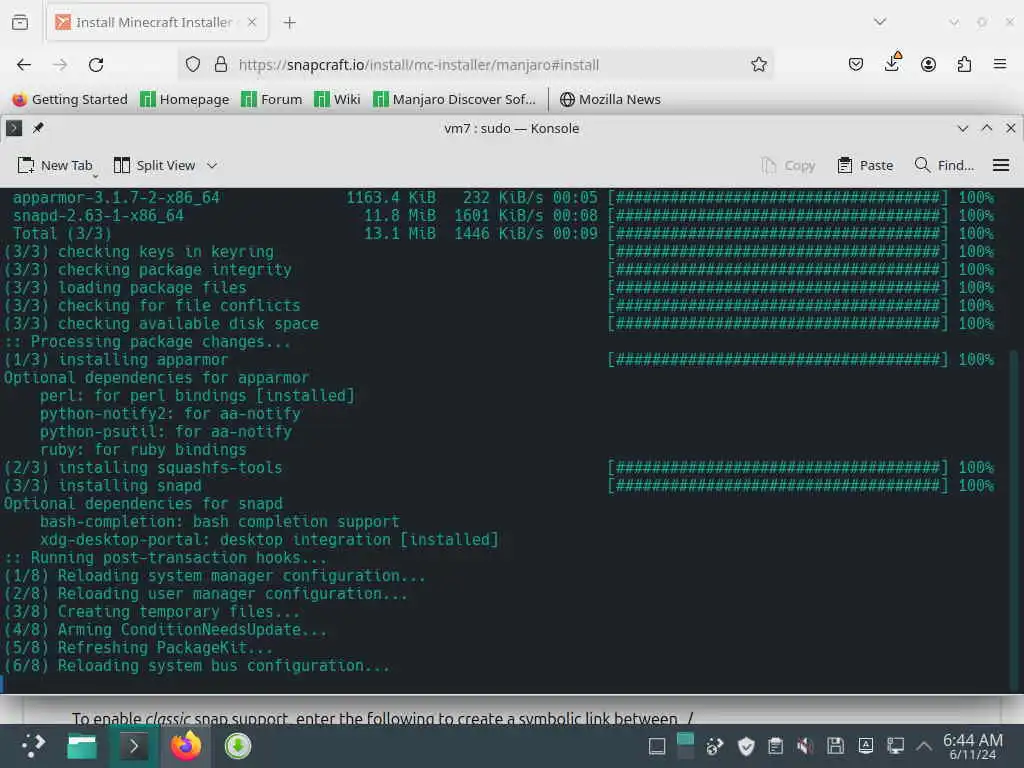
Task: Open the removable disks tray icon
Action: 835,746
